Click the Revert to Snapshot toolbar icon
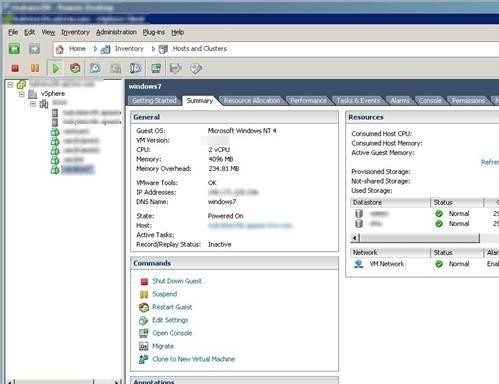This screenshot has width=499, height=384. (116, 68)
